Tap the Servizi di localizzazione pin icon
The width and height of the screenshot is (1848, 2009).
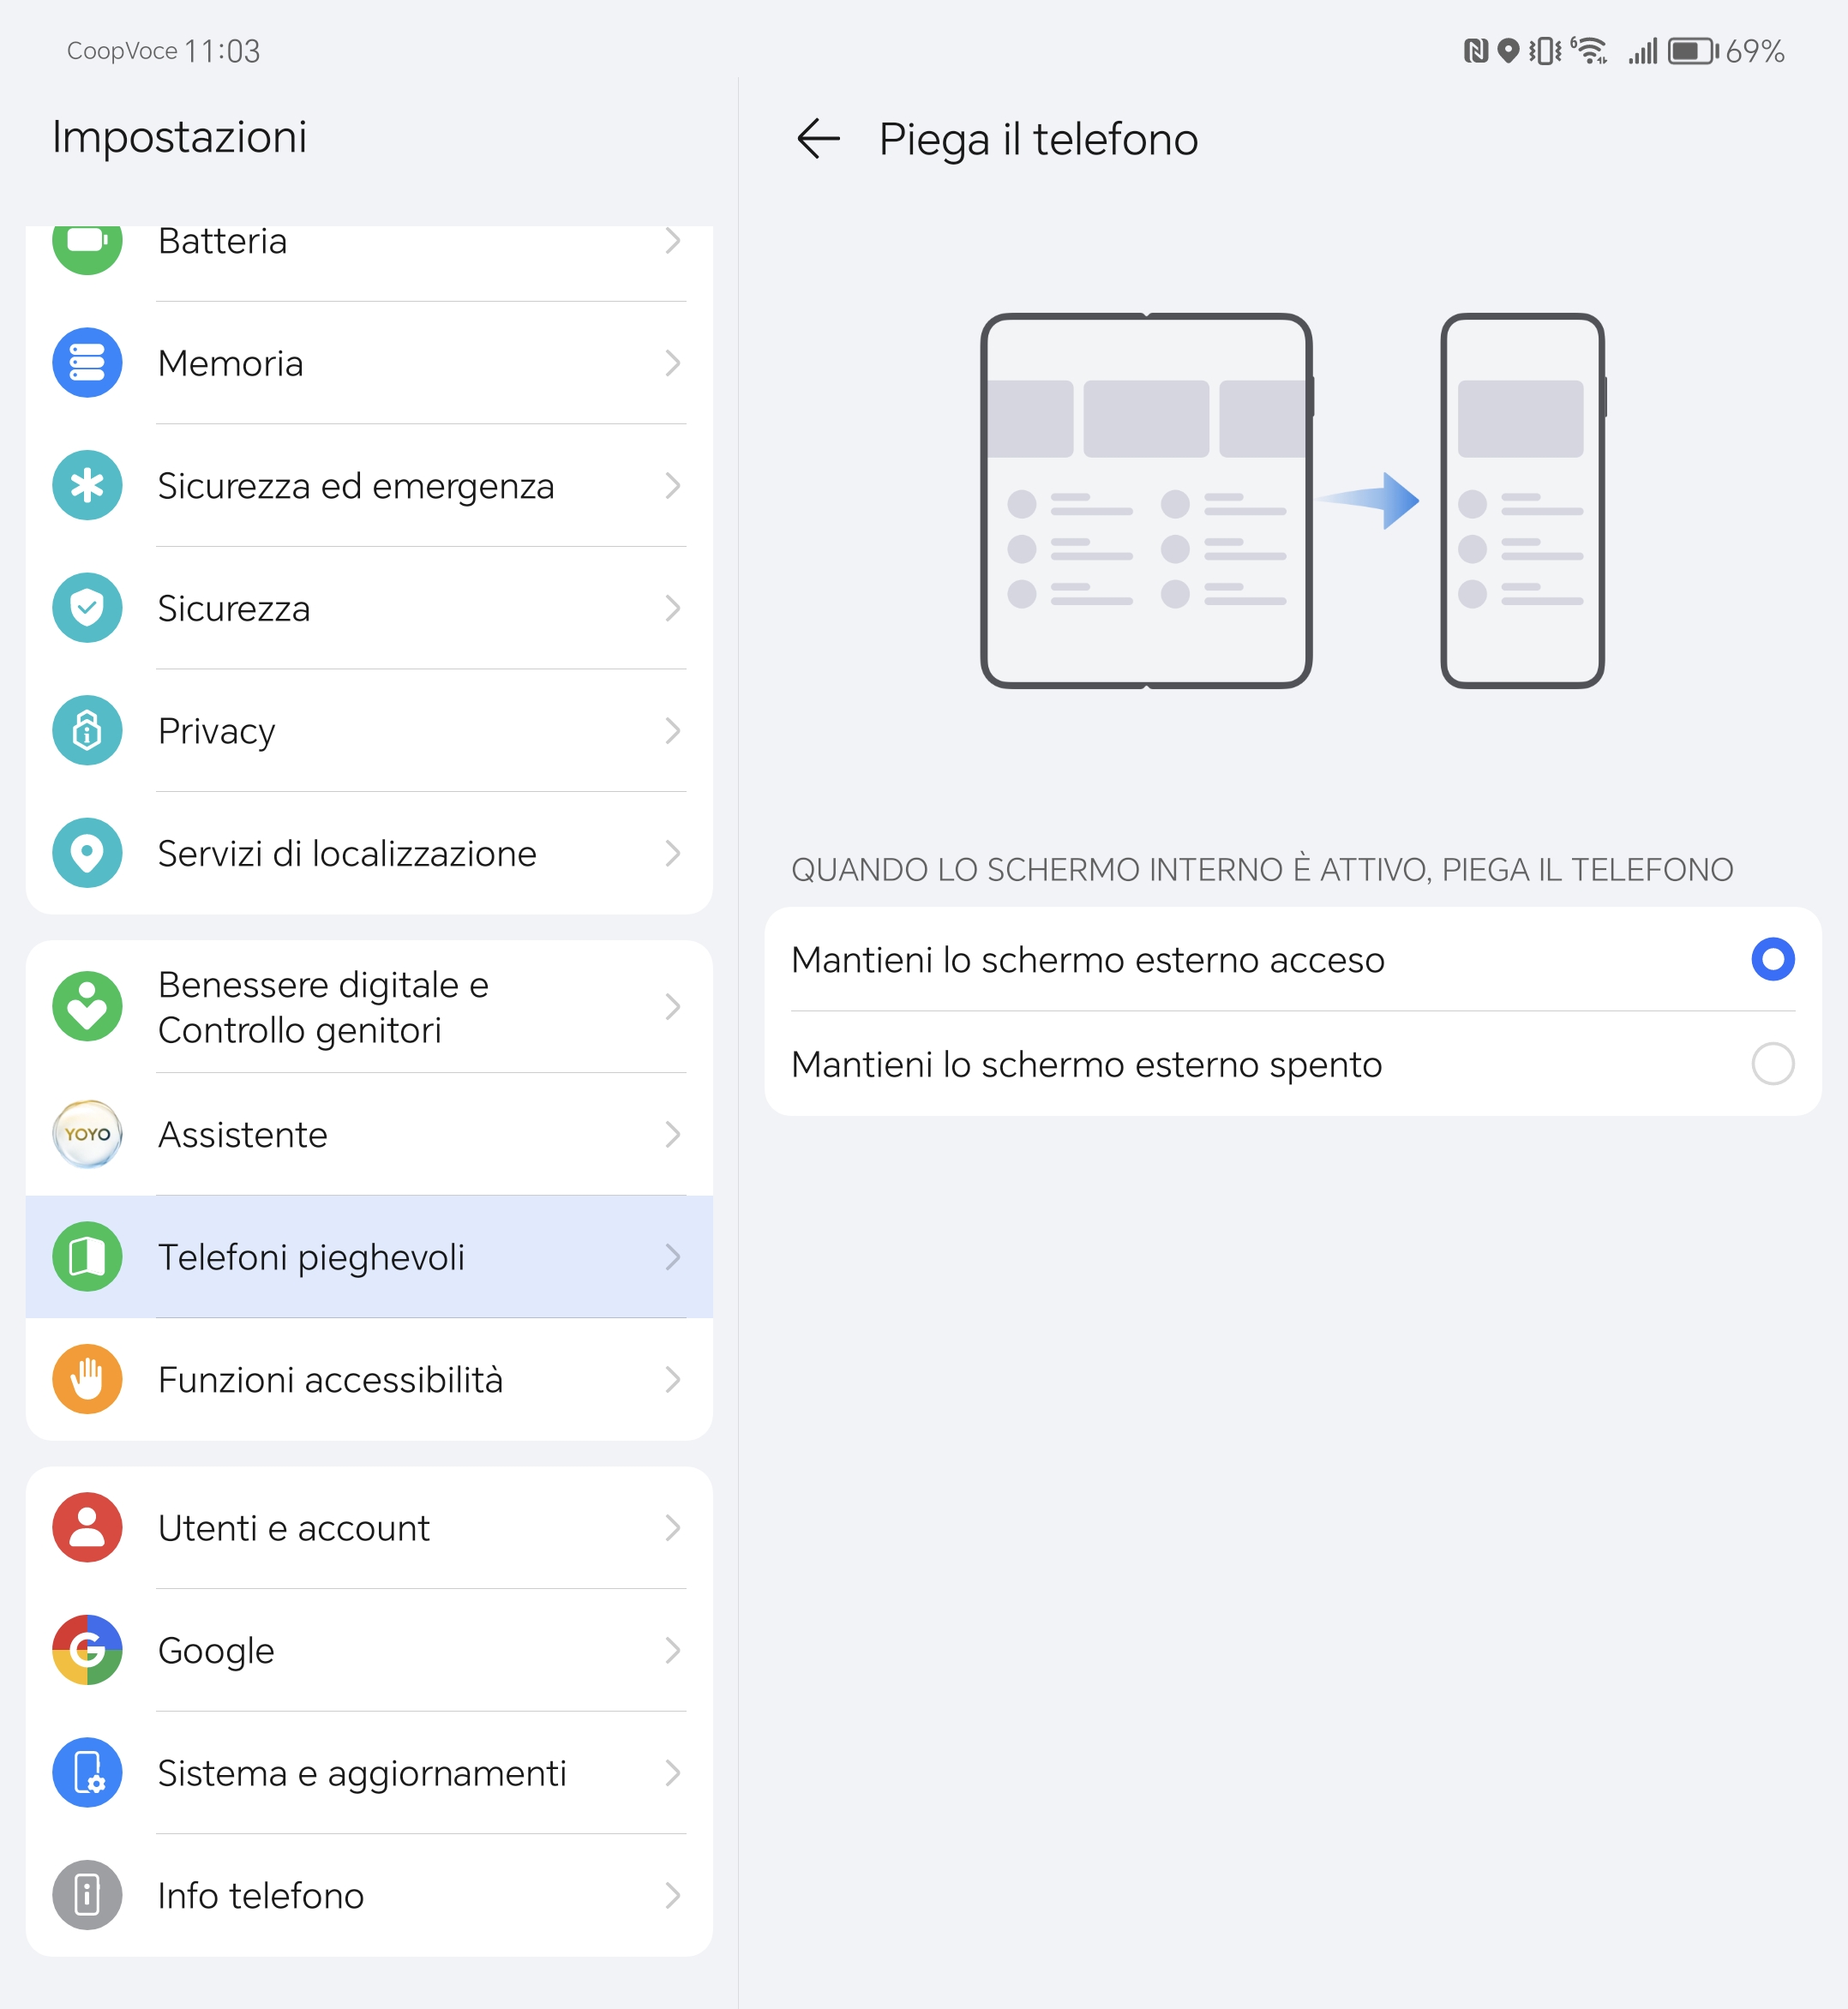tap(87, 853)
